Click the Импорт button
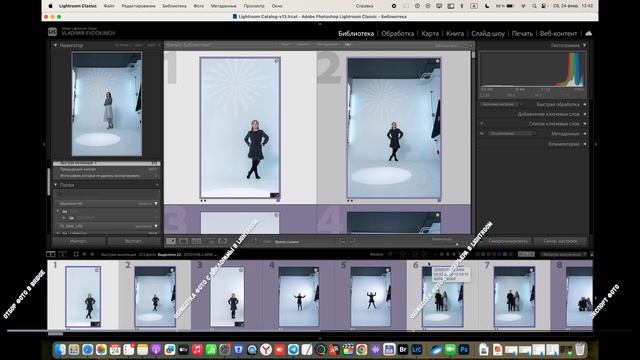This screenshot has width=640, height=360. [x=78, y=241]
